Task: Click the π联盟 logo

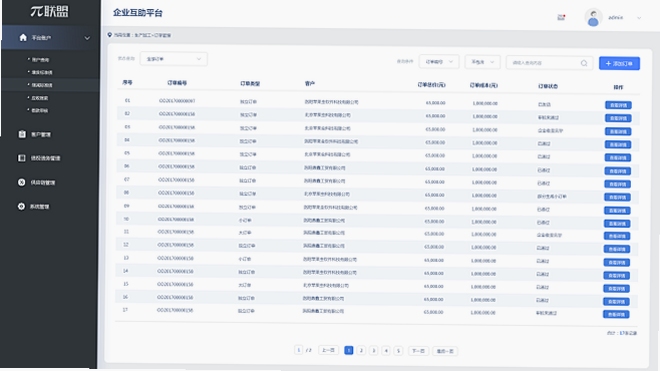Action: tap(49, 11)
